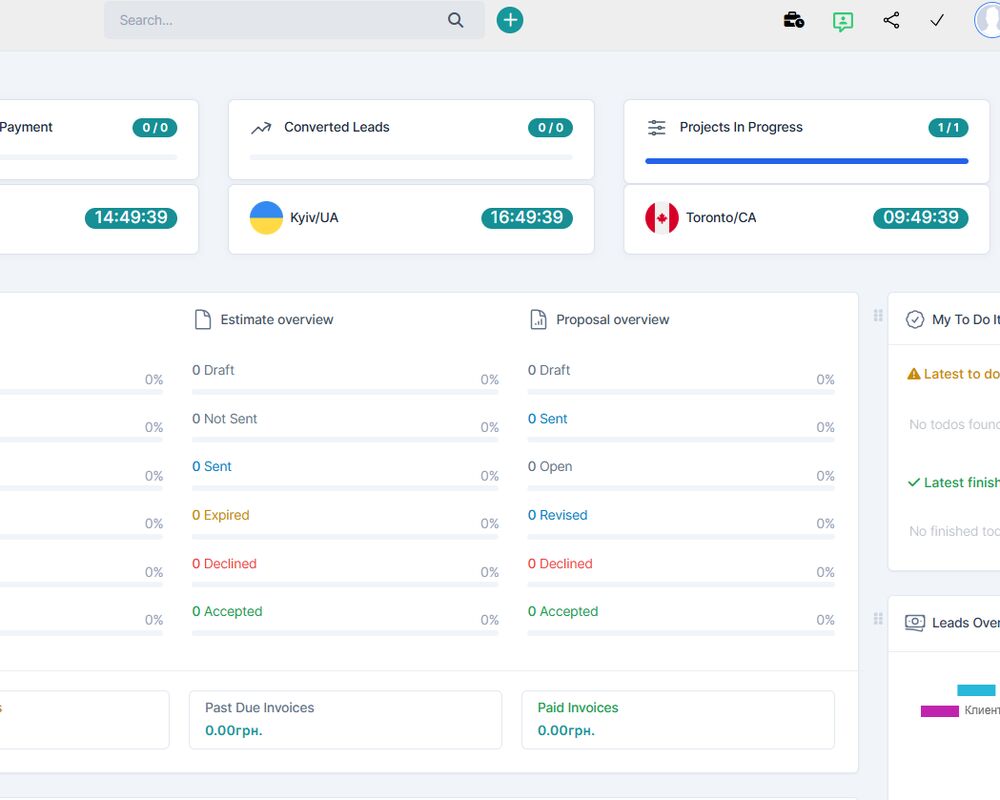Image resolution: width=1000 pixels, height=800 pixels.
Task: Click the Canadian flag on Toronto clock widget
Action: tap(661, 217)
